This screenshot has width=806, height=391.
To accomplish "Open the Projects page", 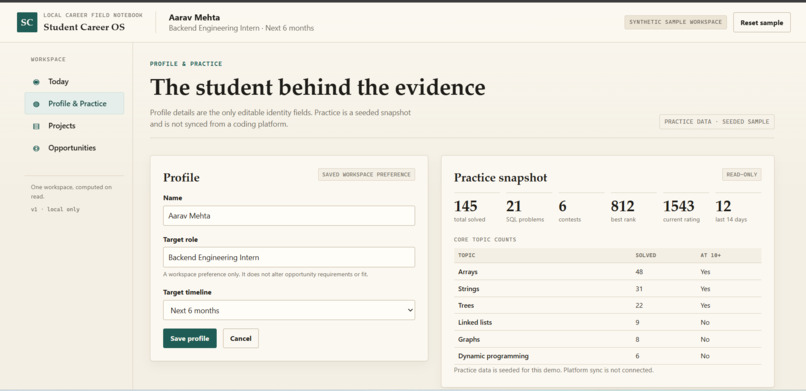I will point(74,126).
